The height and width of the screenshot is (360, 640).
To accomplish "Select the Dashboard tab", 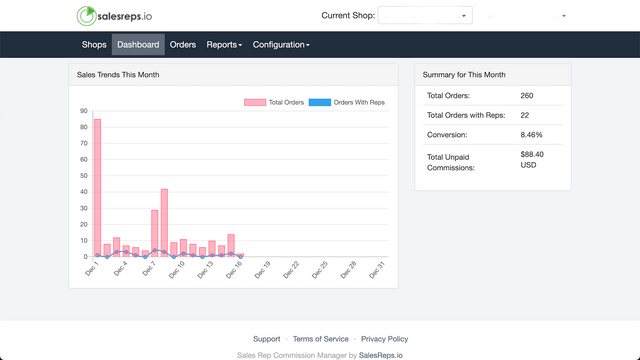I will coord(138,44).
